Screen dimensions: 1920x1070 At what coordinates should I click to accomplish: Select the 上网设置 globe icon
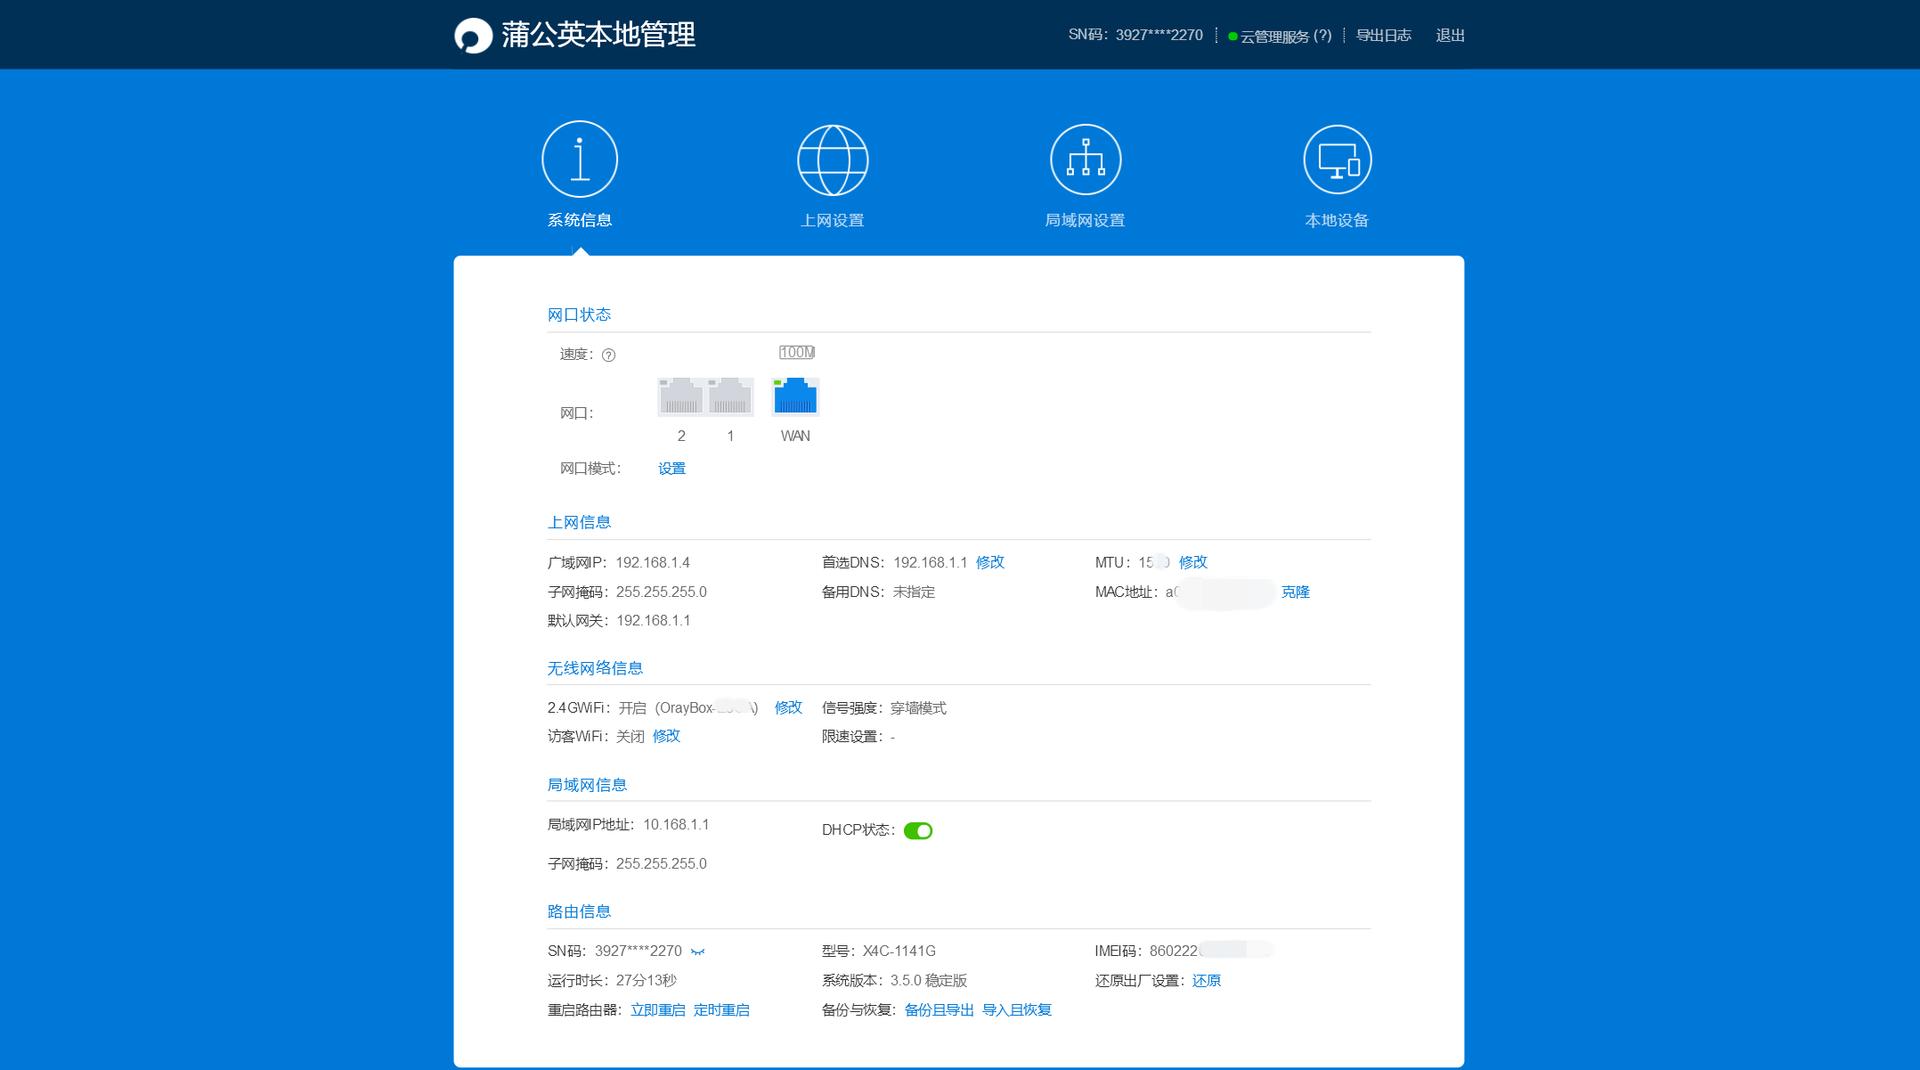[834, 159]
